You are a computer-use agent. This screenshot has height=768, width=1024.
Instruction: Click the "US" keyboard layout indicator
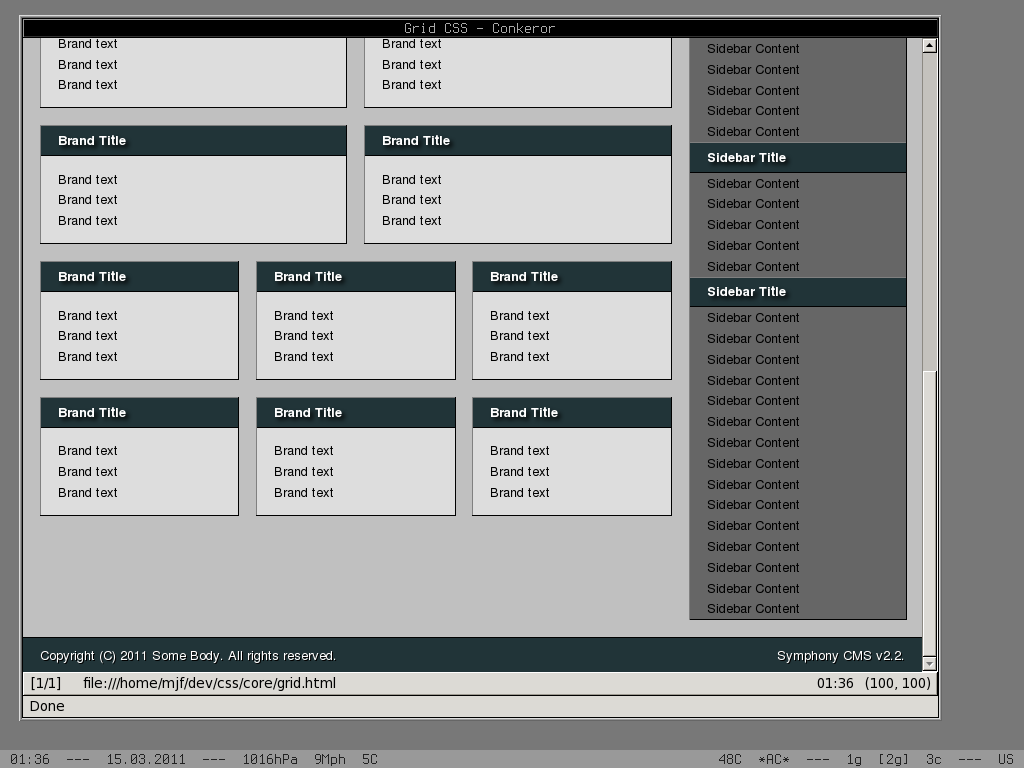(1005, 759)
